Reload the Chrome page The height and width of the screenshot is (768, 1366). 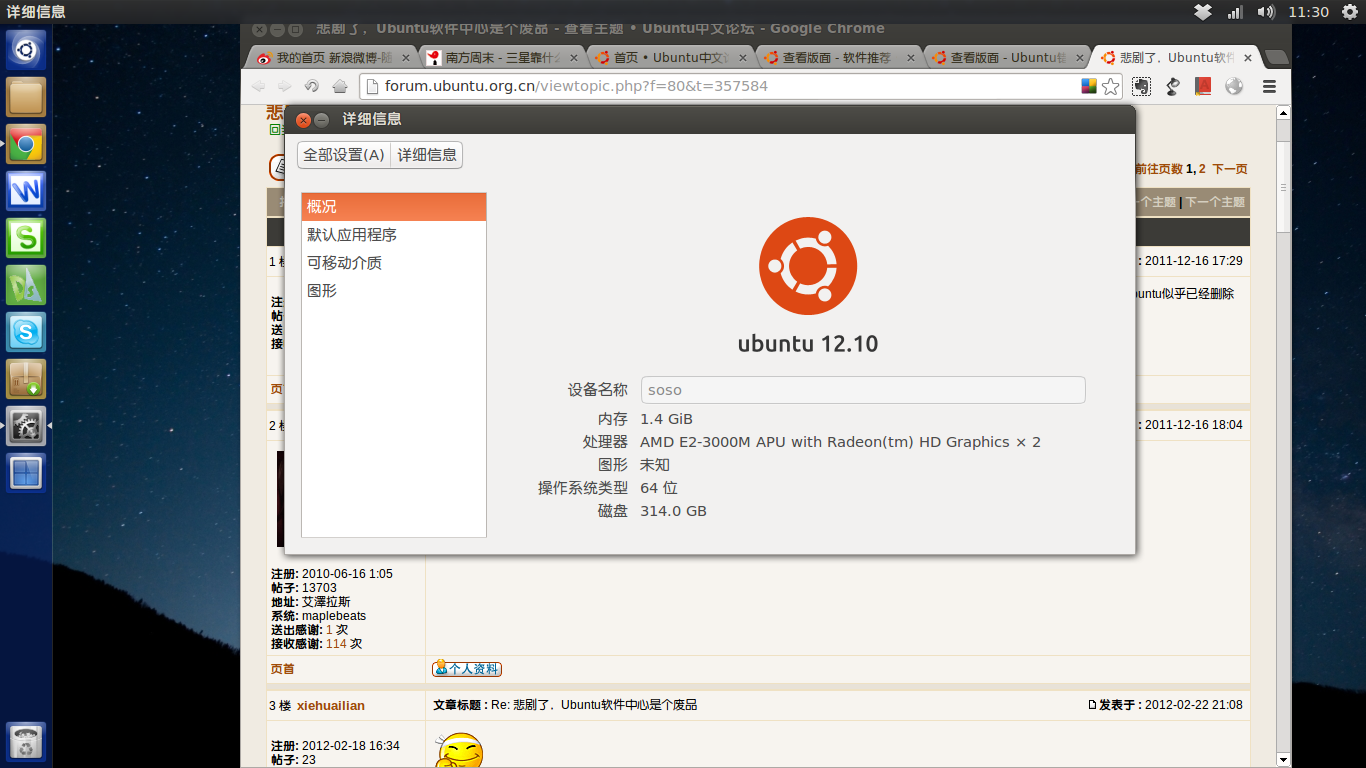click(x=312, y=86)
